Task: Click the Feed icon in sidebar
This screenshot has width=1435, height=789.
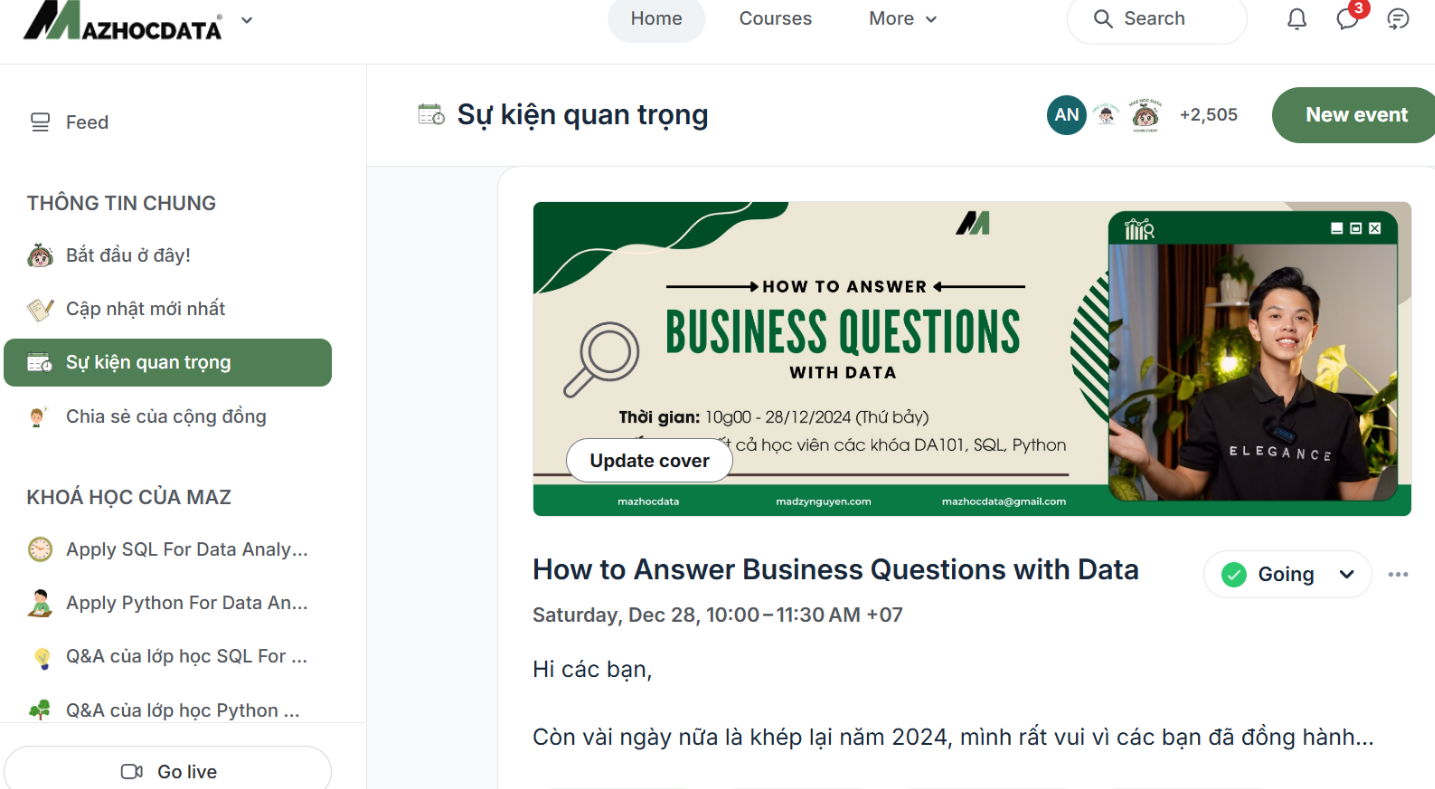Action: [40, 122]
